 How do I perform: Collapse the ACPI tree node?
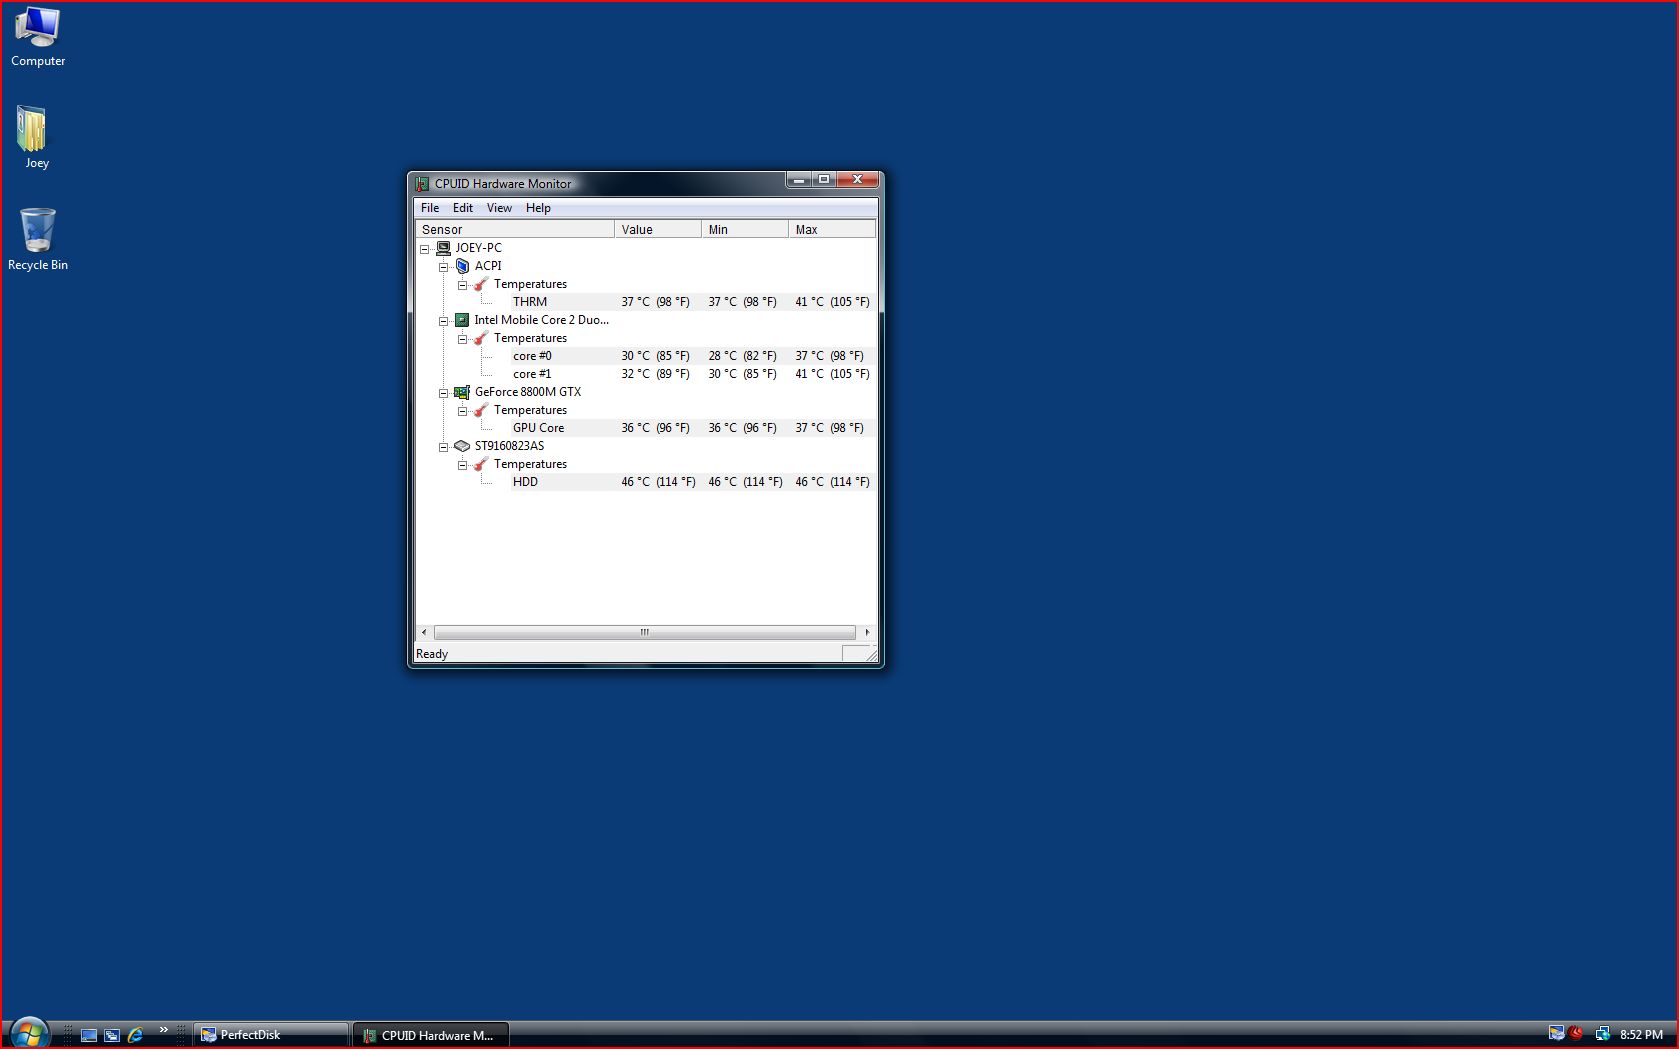coord(444,267)
